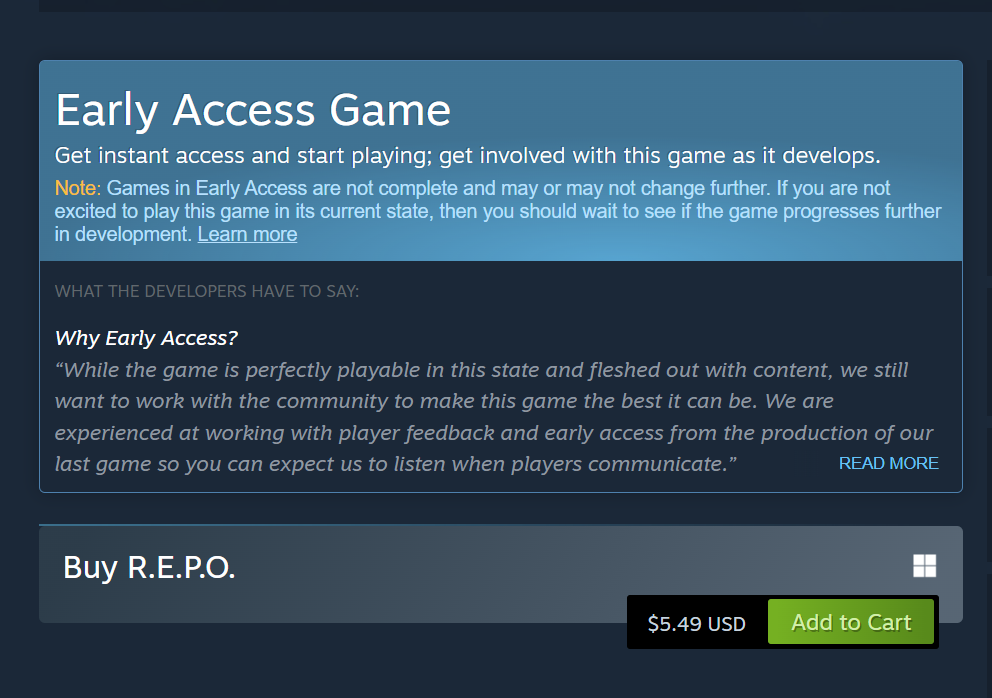Click the black price container beside Add to Cart
Image resolution: width=992 pixels, height=698 pixels.
(x=697, y=623)
